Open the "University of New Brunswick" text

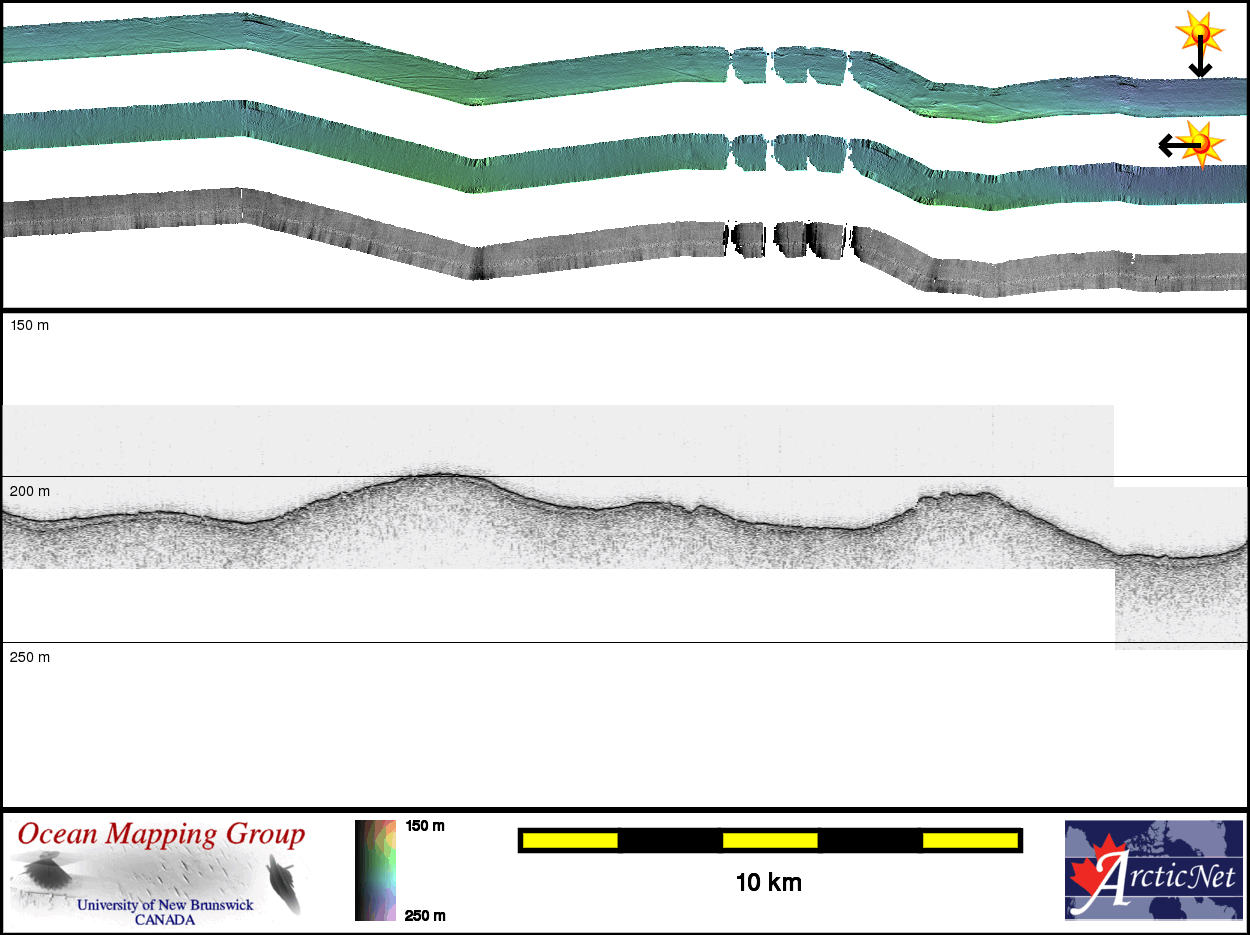[165, 905]
